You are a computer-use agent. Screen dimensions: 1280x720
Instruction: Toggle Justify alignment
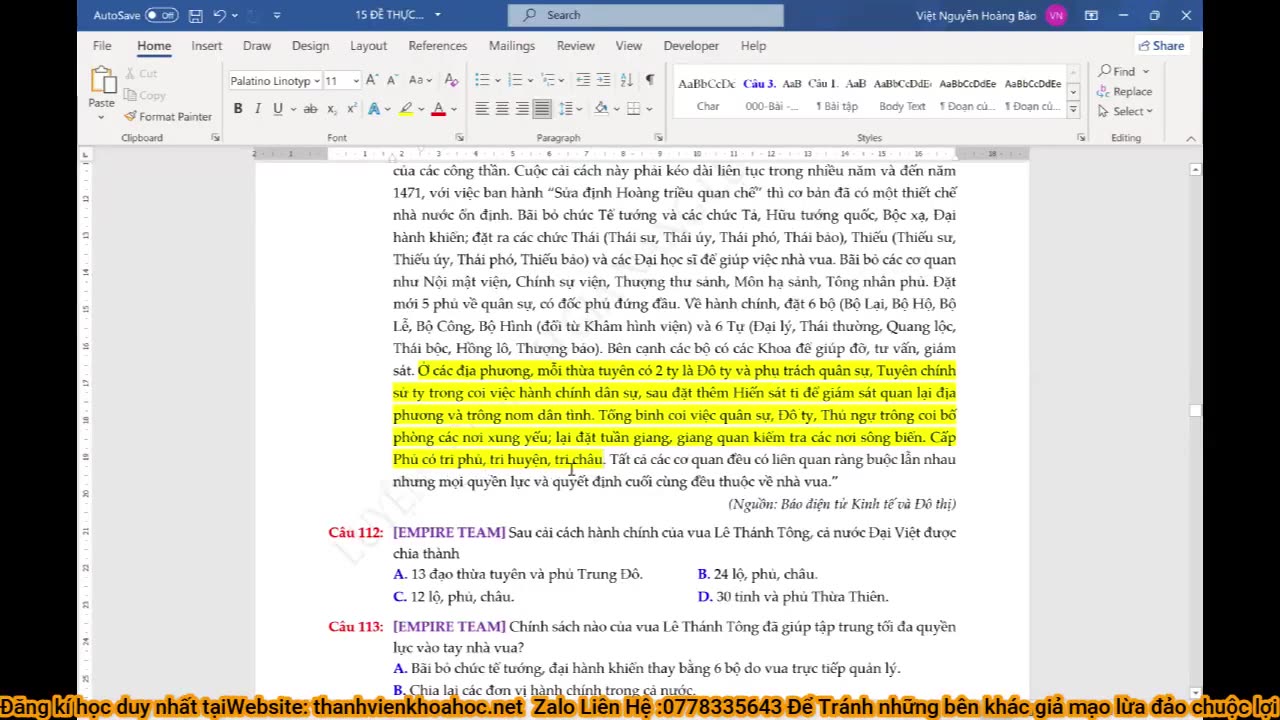tap(542, 109)
